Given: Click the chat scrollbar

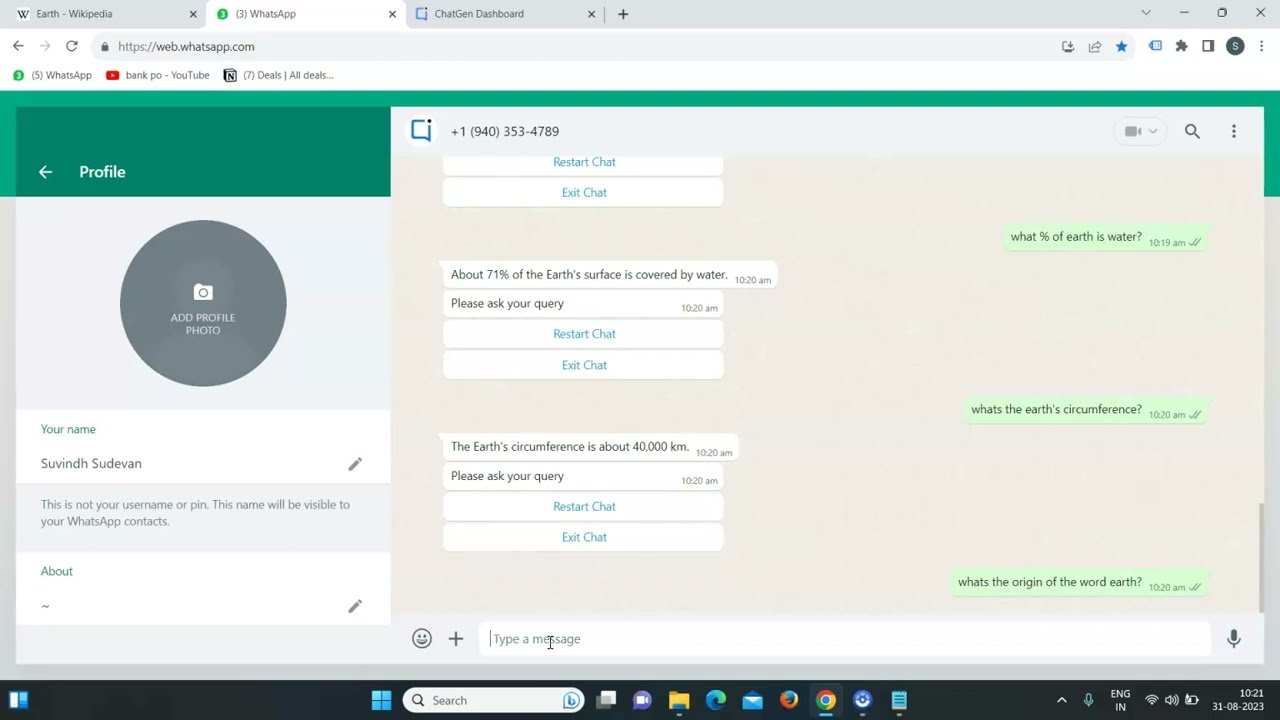Looking at the screenshot, I should [1261, 556].
